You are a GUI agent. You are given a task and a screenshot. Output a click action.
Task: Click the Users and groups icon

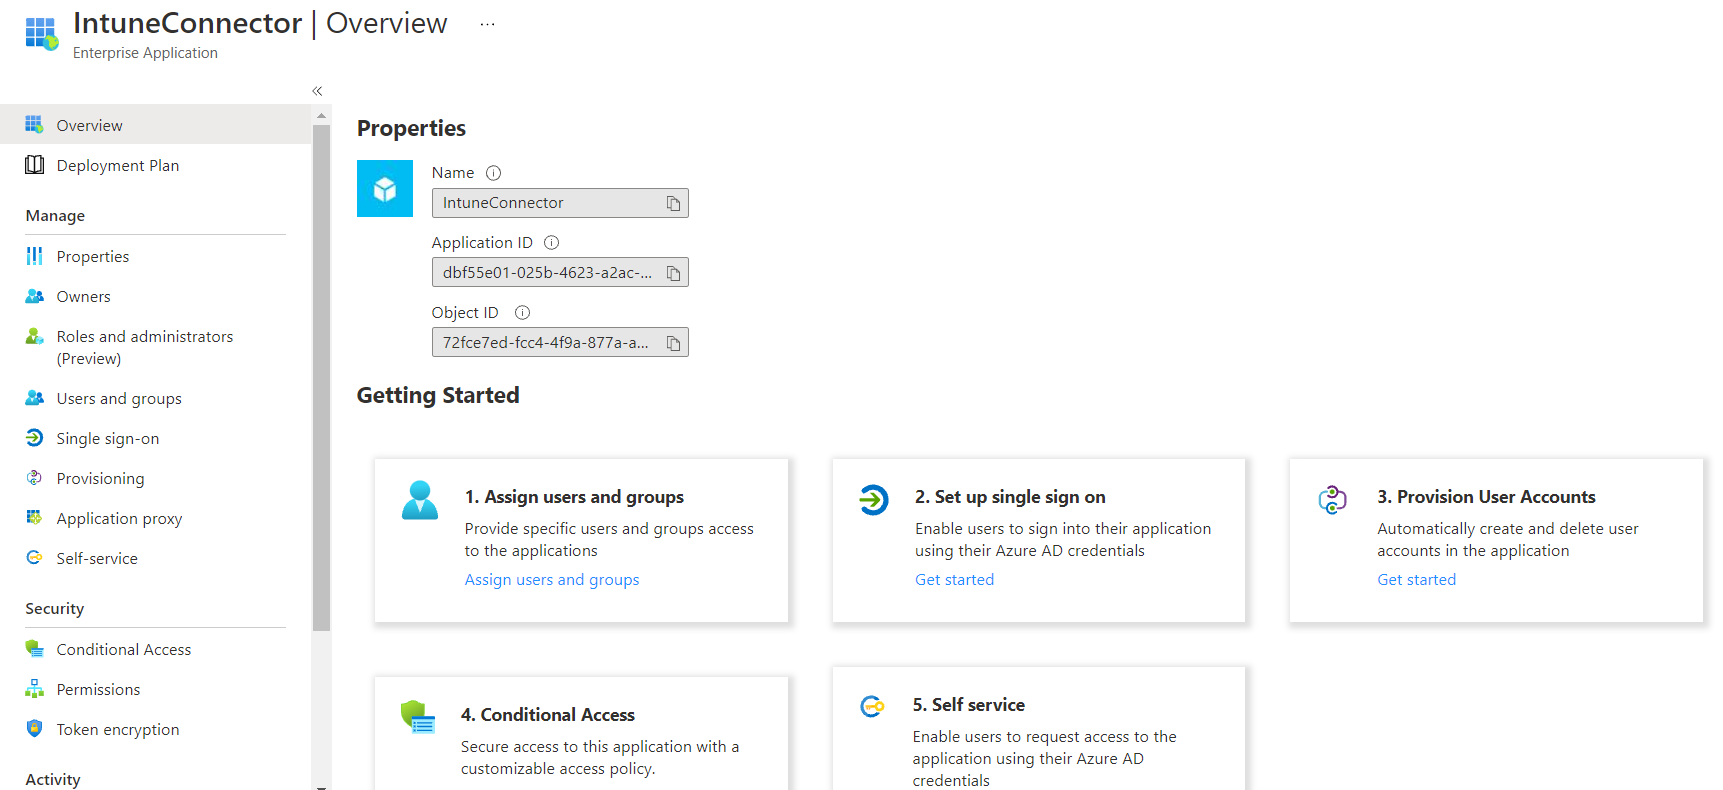34,398
